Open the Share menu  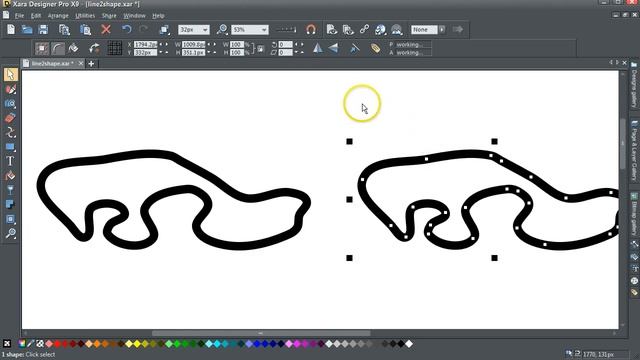pyautogui.click(x=109, y=16)
